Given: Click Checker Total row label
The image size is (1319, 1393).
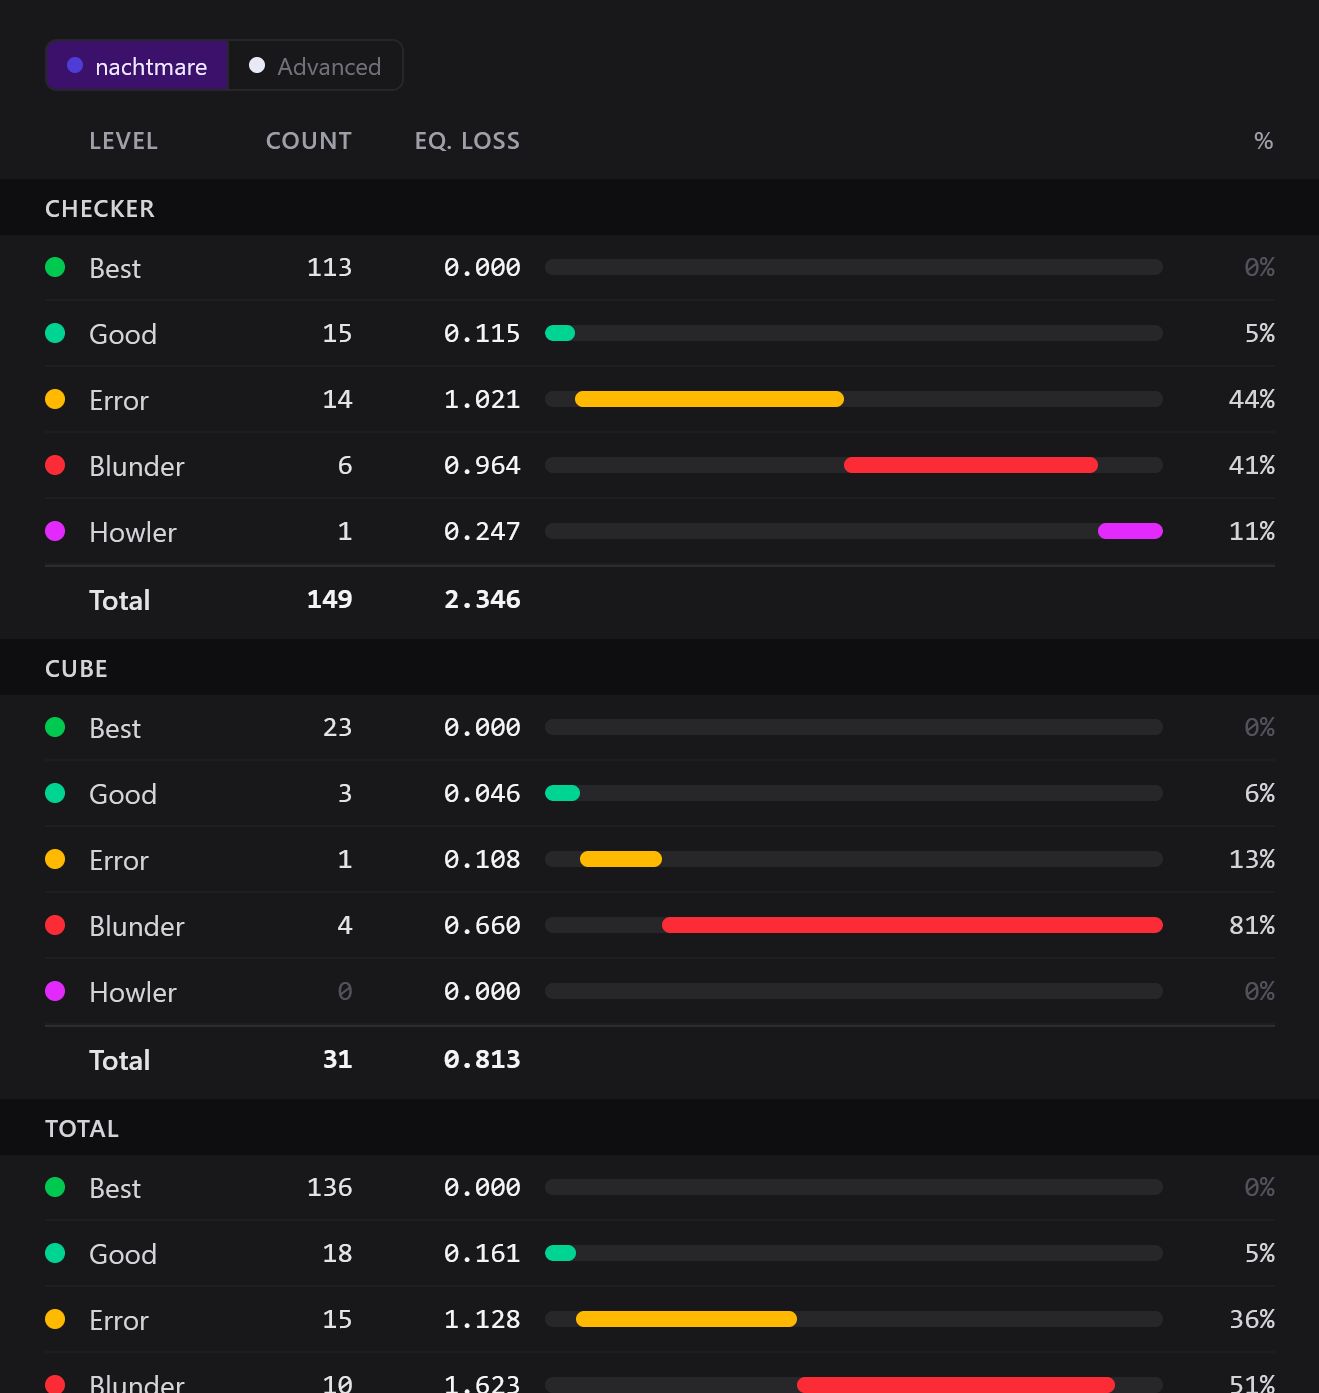Looking at the screenshot, I should tap(119, 600).
